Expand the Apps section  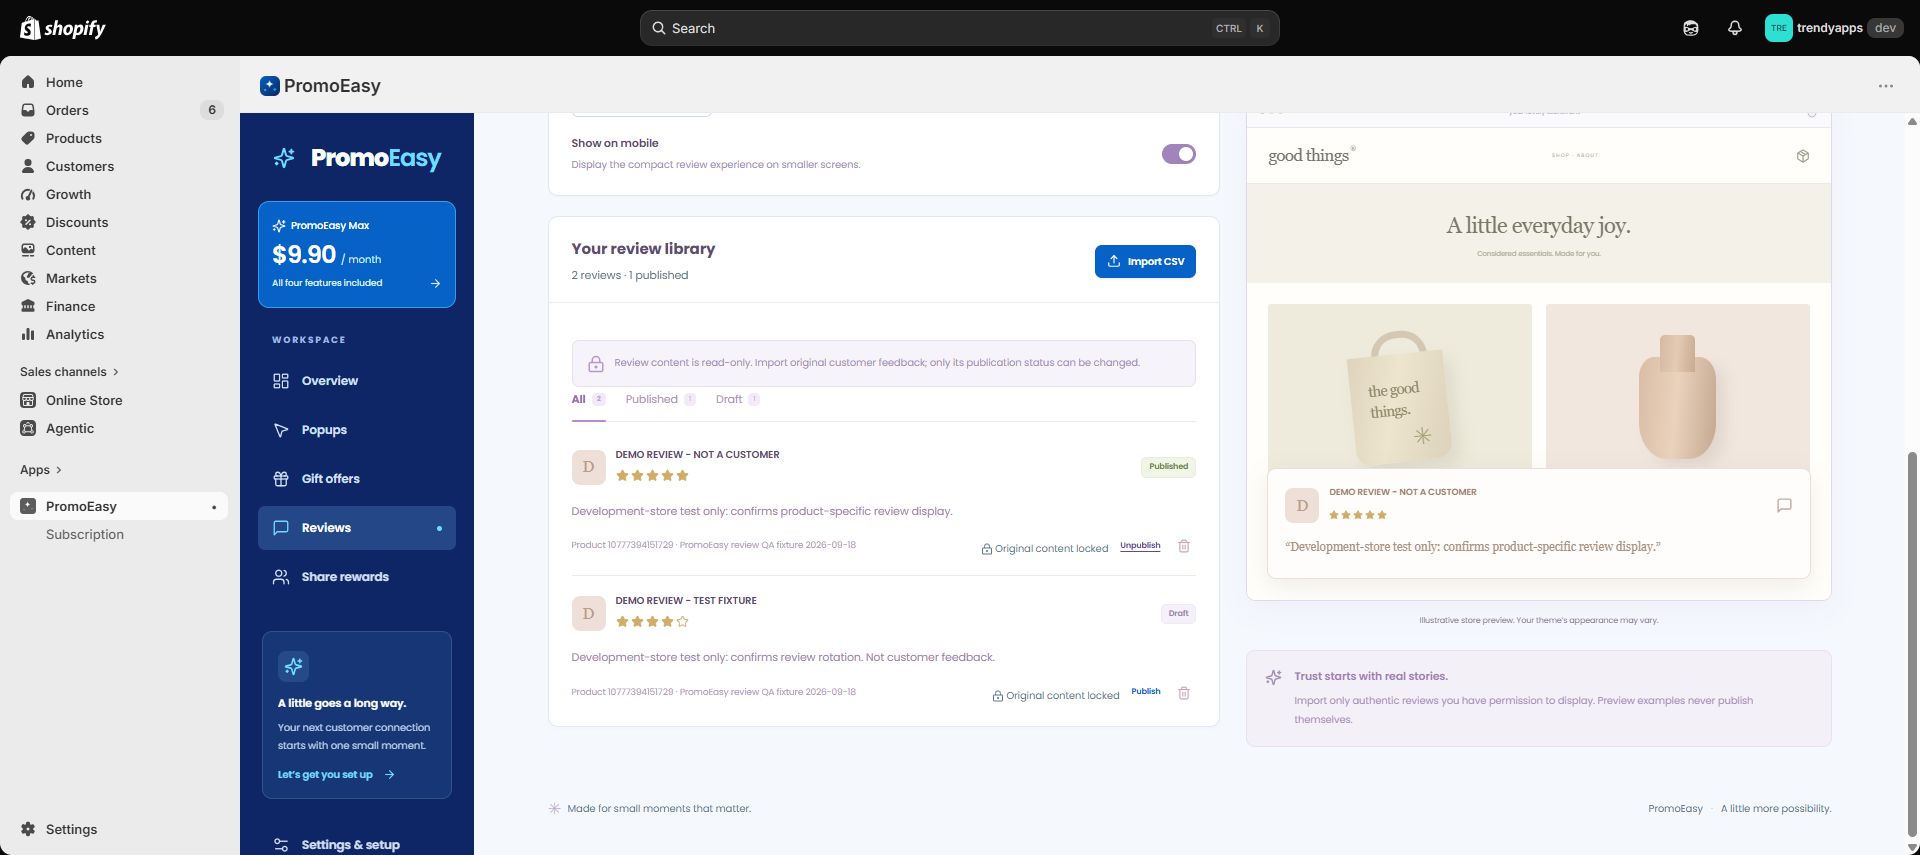click(x=41, y=470)
